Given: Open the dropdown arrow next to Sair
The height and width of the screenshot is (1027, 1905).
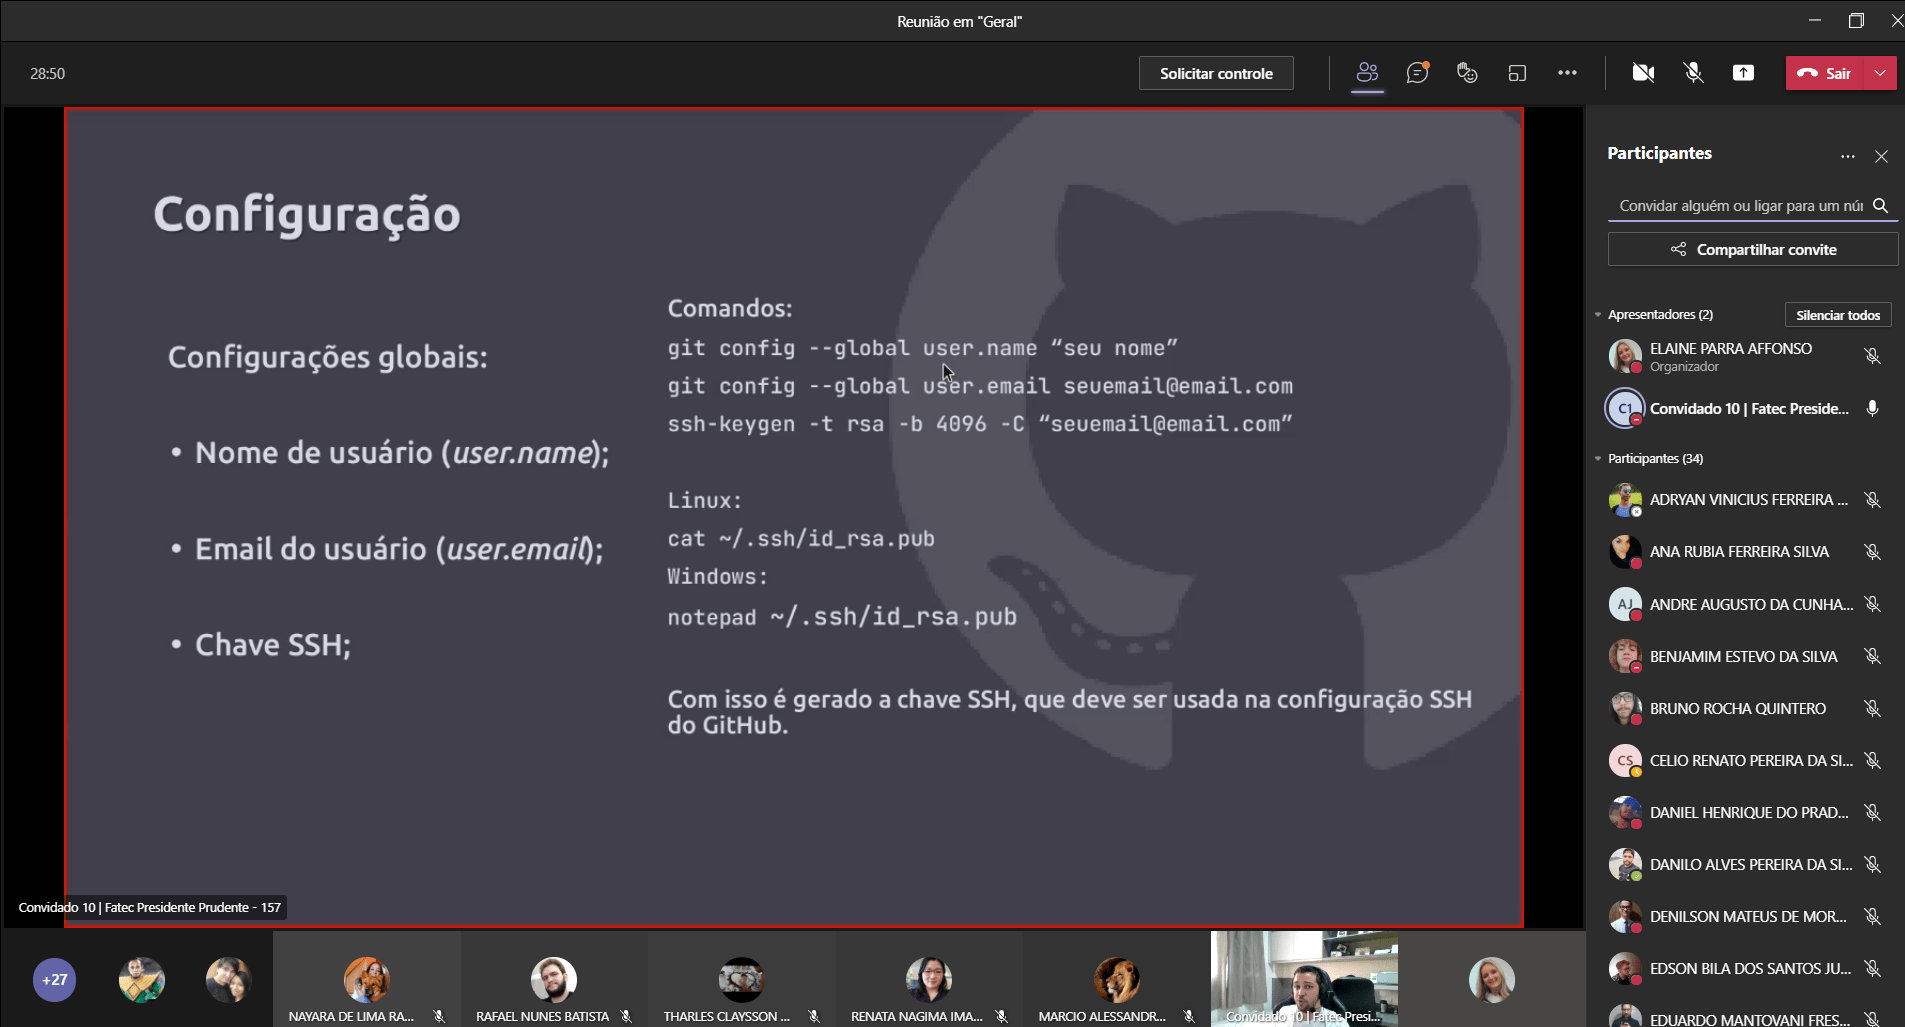Looking at the screenshot, I should pyautogui.click(x=1881, y=73).
